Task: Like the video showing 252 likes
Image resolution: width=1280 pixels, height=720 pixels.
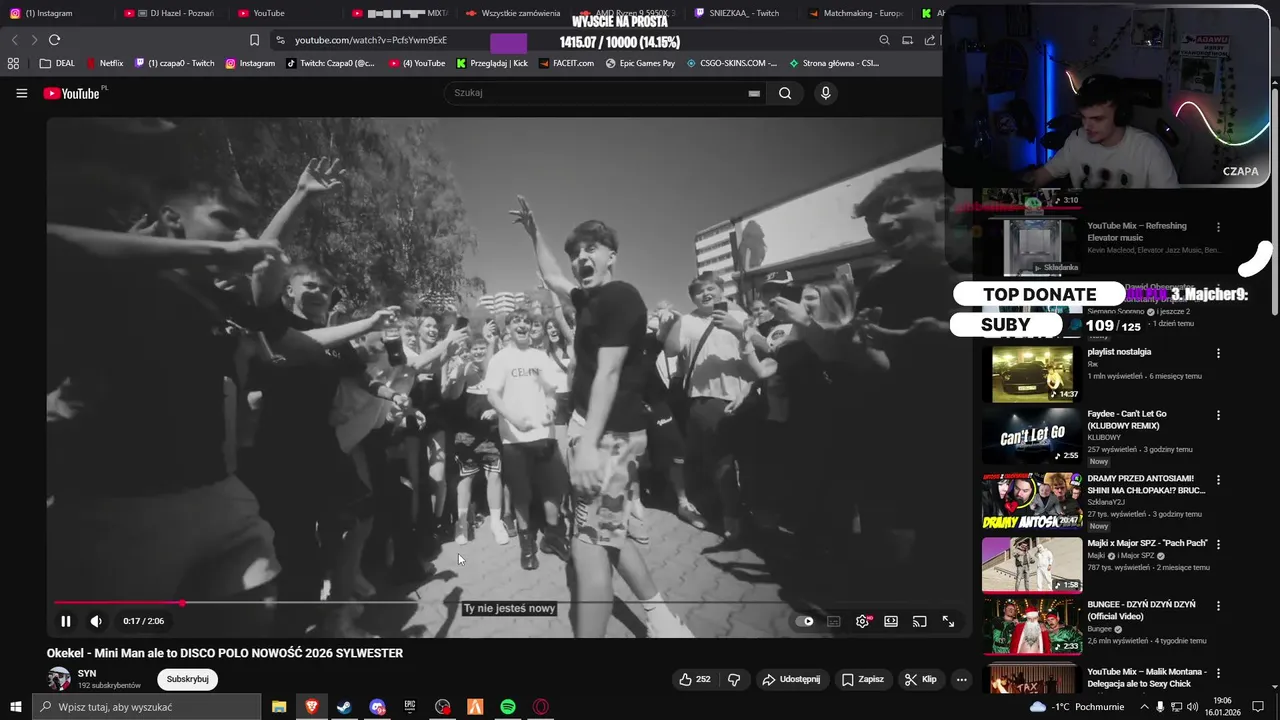Action: [695, 679]
